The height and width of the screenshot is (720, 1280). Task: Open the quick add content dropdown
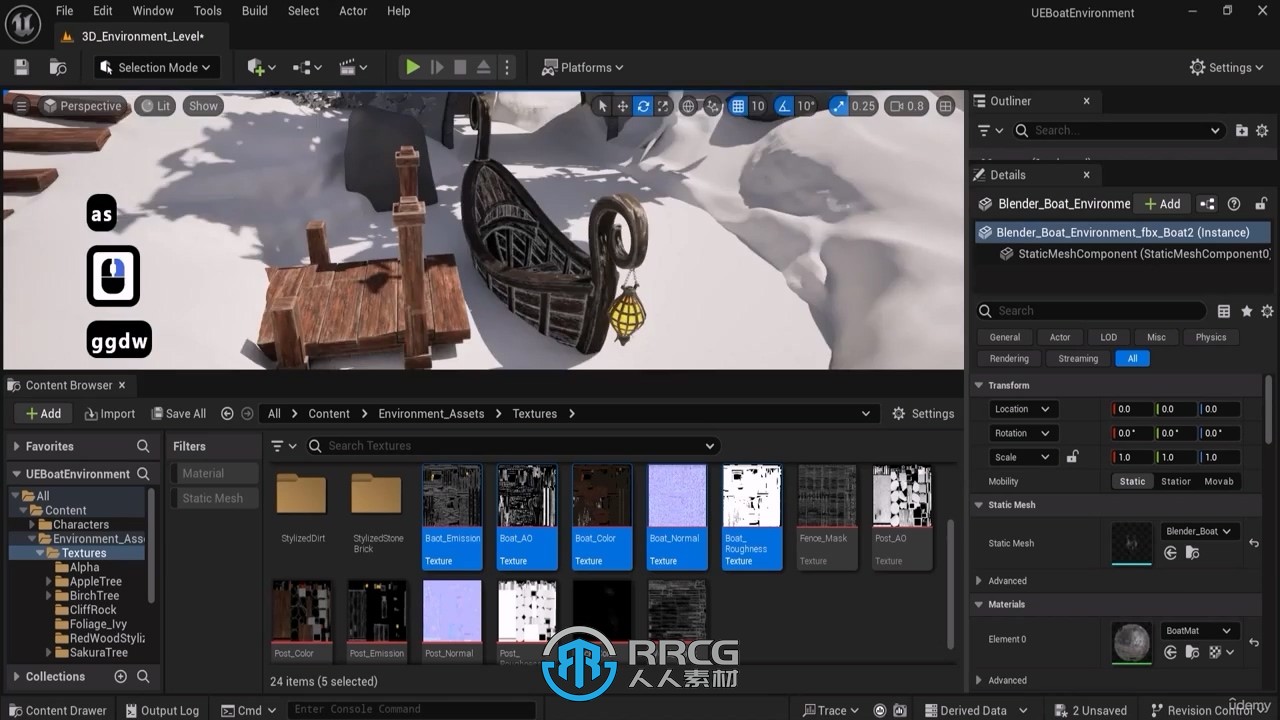[260, 67]
